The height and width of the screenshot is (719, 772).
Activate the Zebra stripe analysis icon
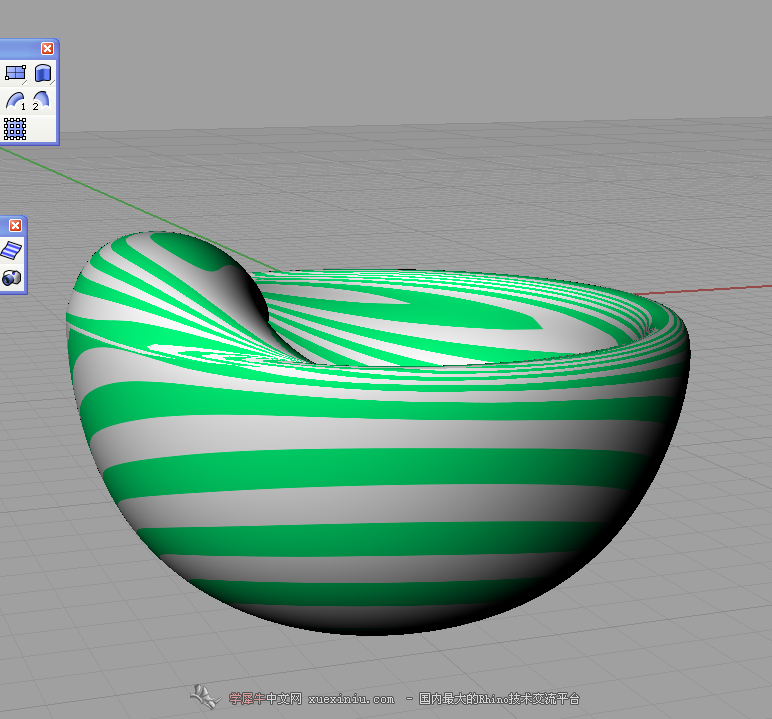[12, 250]
